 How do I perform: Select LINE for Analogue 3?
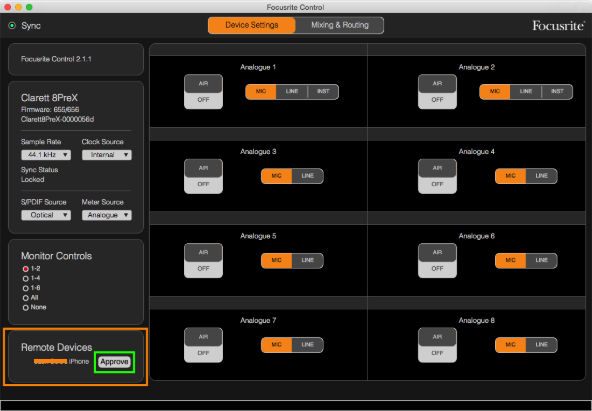click(308, 176)
